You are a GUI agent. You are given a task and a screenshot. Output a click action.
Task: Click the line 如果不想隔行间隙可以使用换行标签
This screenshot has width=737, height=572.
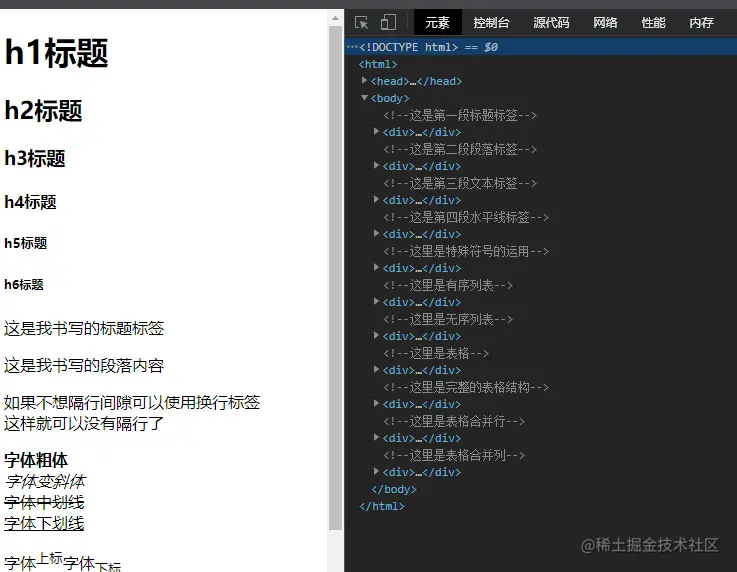(x=132, y=402)
